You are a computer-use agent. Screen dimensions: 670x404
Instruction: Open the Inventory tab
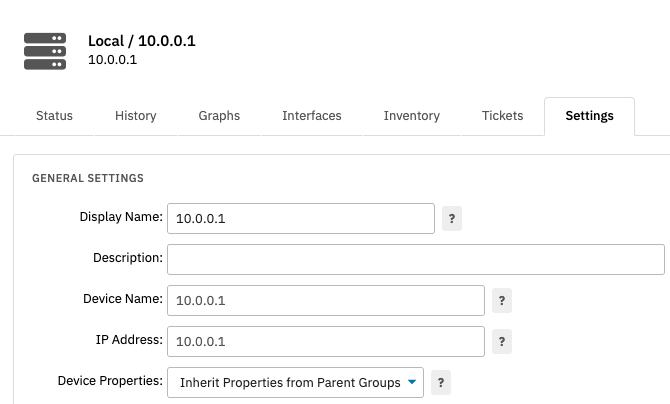pyautogui.click(x=412, y=116)
